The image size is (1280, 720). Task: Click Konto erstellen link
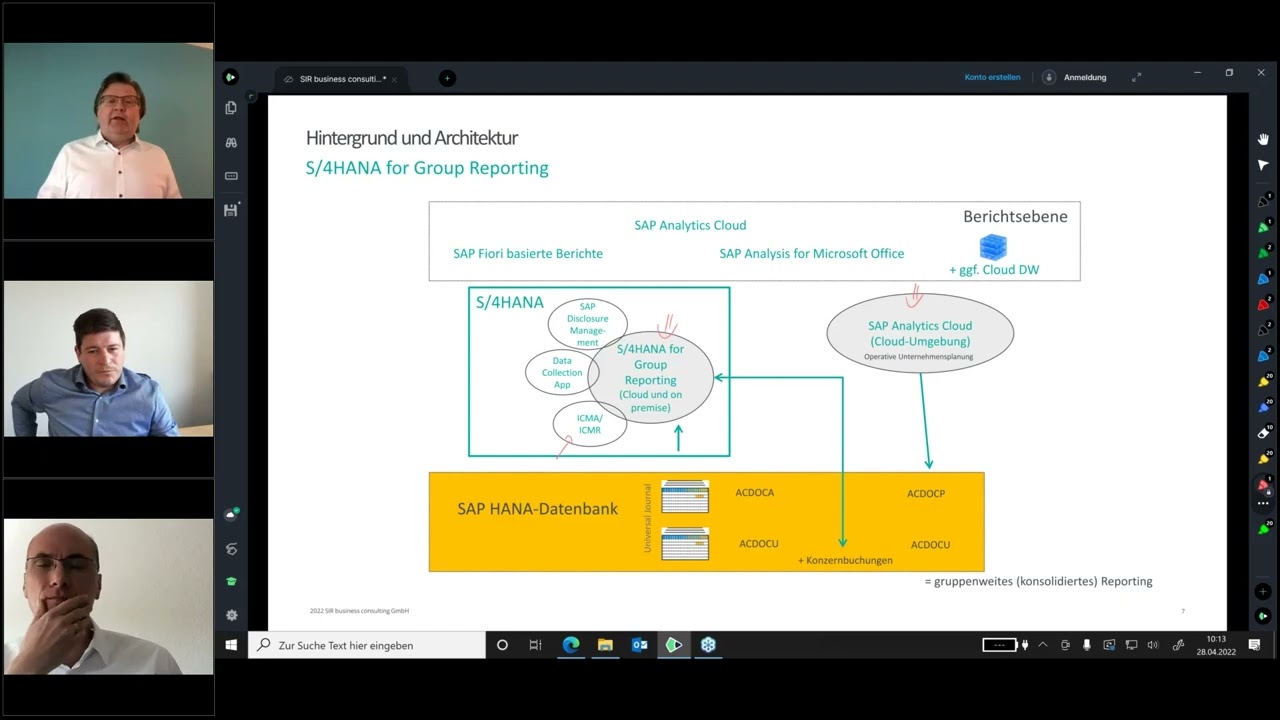pos(992,77)
